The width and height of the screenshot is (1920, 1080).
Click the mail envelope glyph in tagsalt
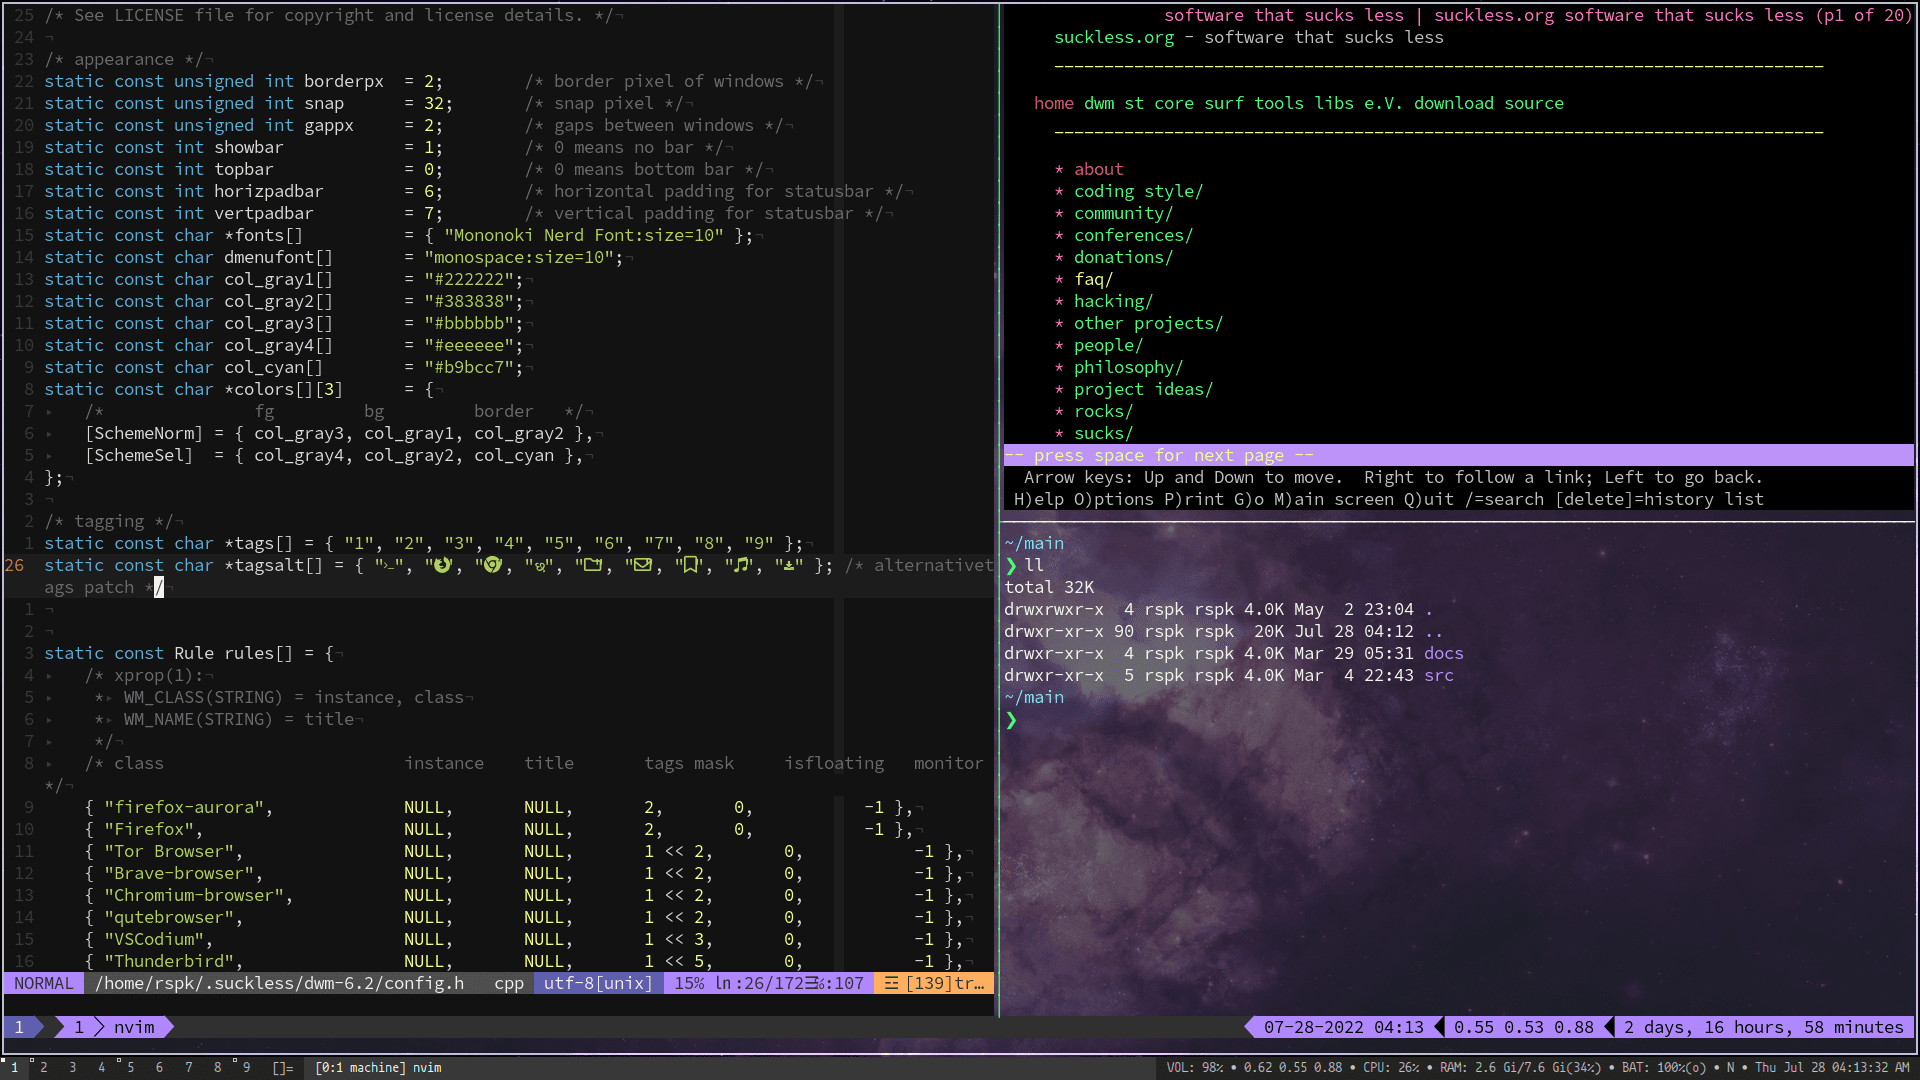coord(642,566)
